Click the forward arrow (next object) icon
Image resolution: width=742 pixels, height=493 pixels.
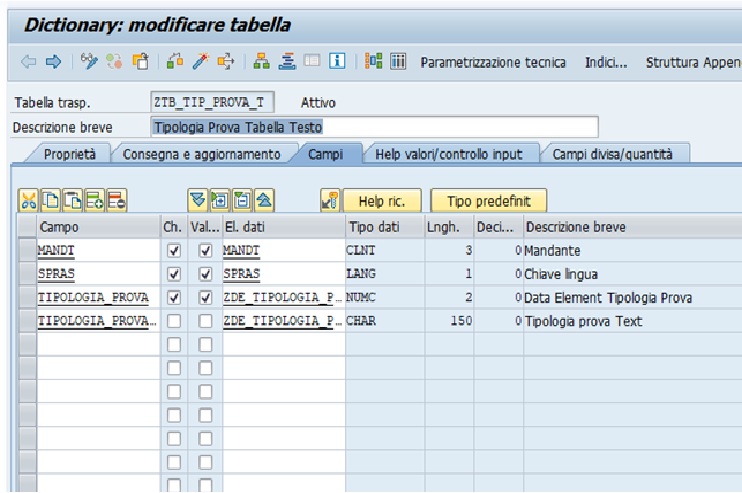point(53,62)
